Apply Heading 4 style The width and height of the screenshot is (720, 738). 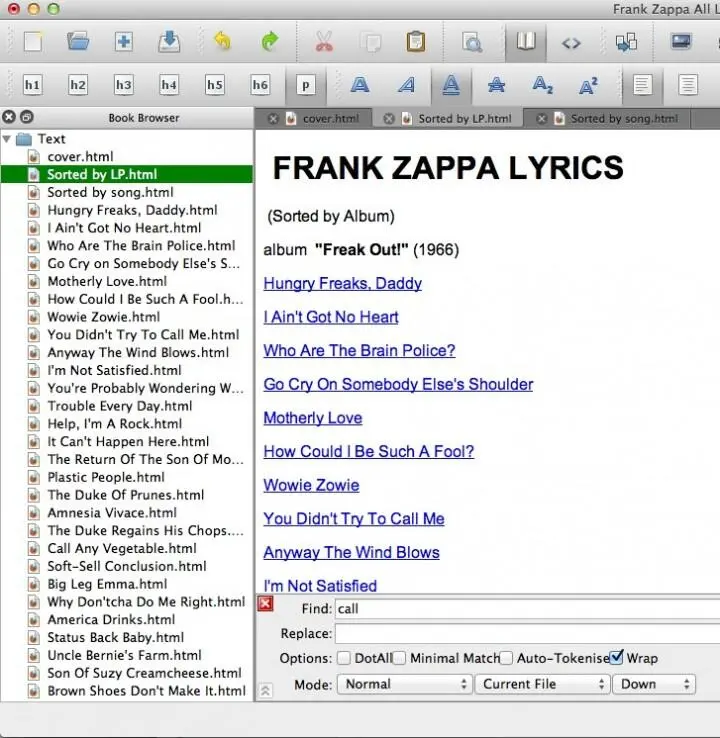pyautogui.click(x=169, y=85)
